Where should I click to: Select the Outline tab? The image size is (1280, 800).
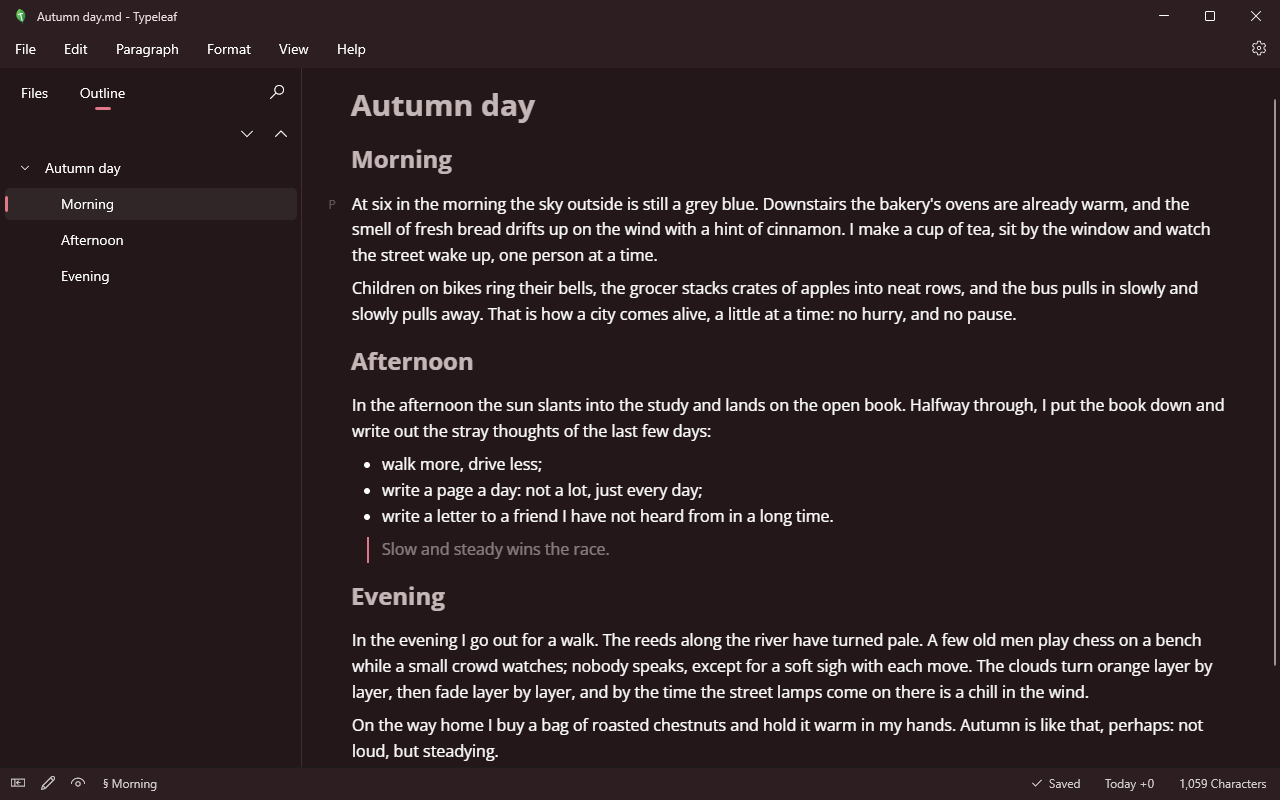pyautogui.click(x=102, y=93)
